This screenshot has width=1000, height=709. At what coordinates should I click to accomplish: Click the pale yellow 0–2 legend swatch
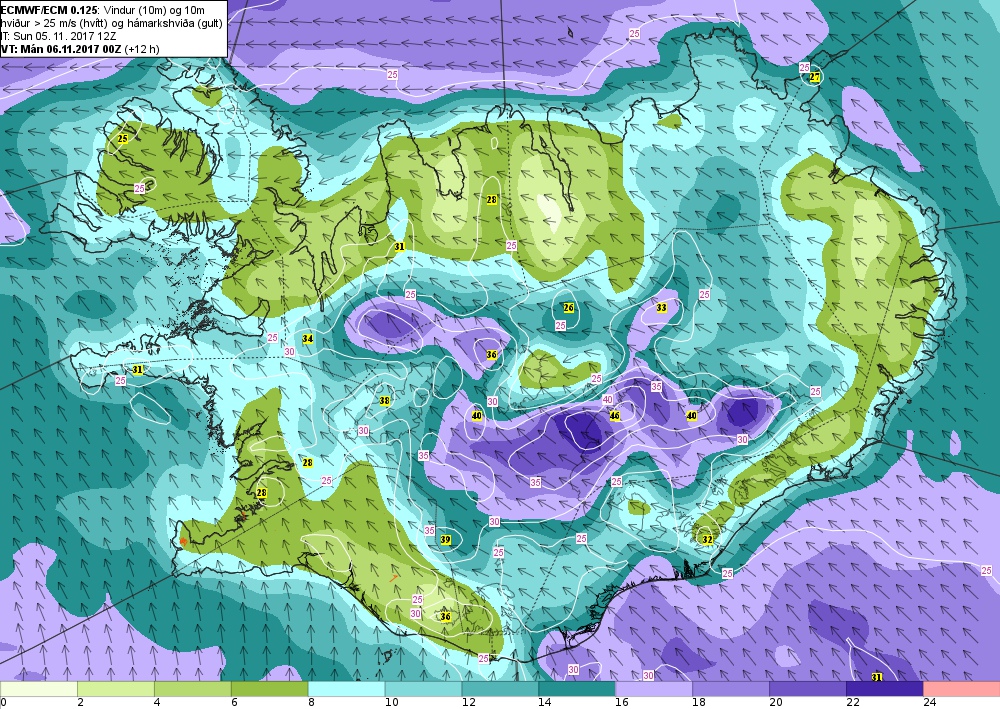tap(38, 689)
